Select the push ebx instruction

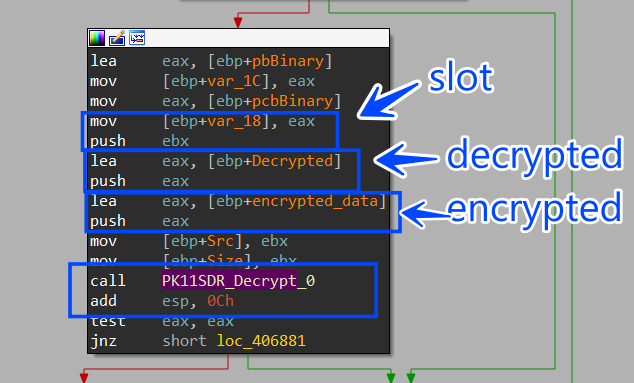[x=139, y=141]
